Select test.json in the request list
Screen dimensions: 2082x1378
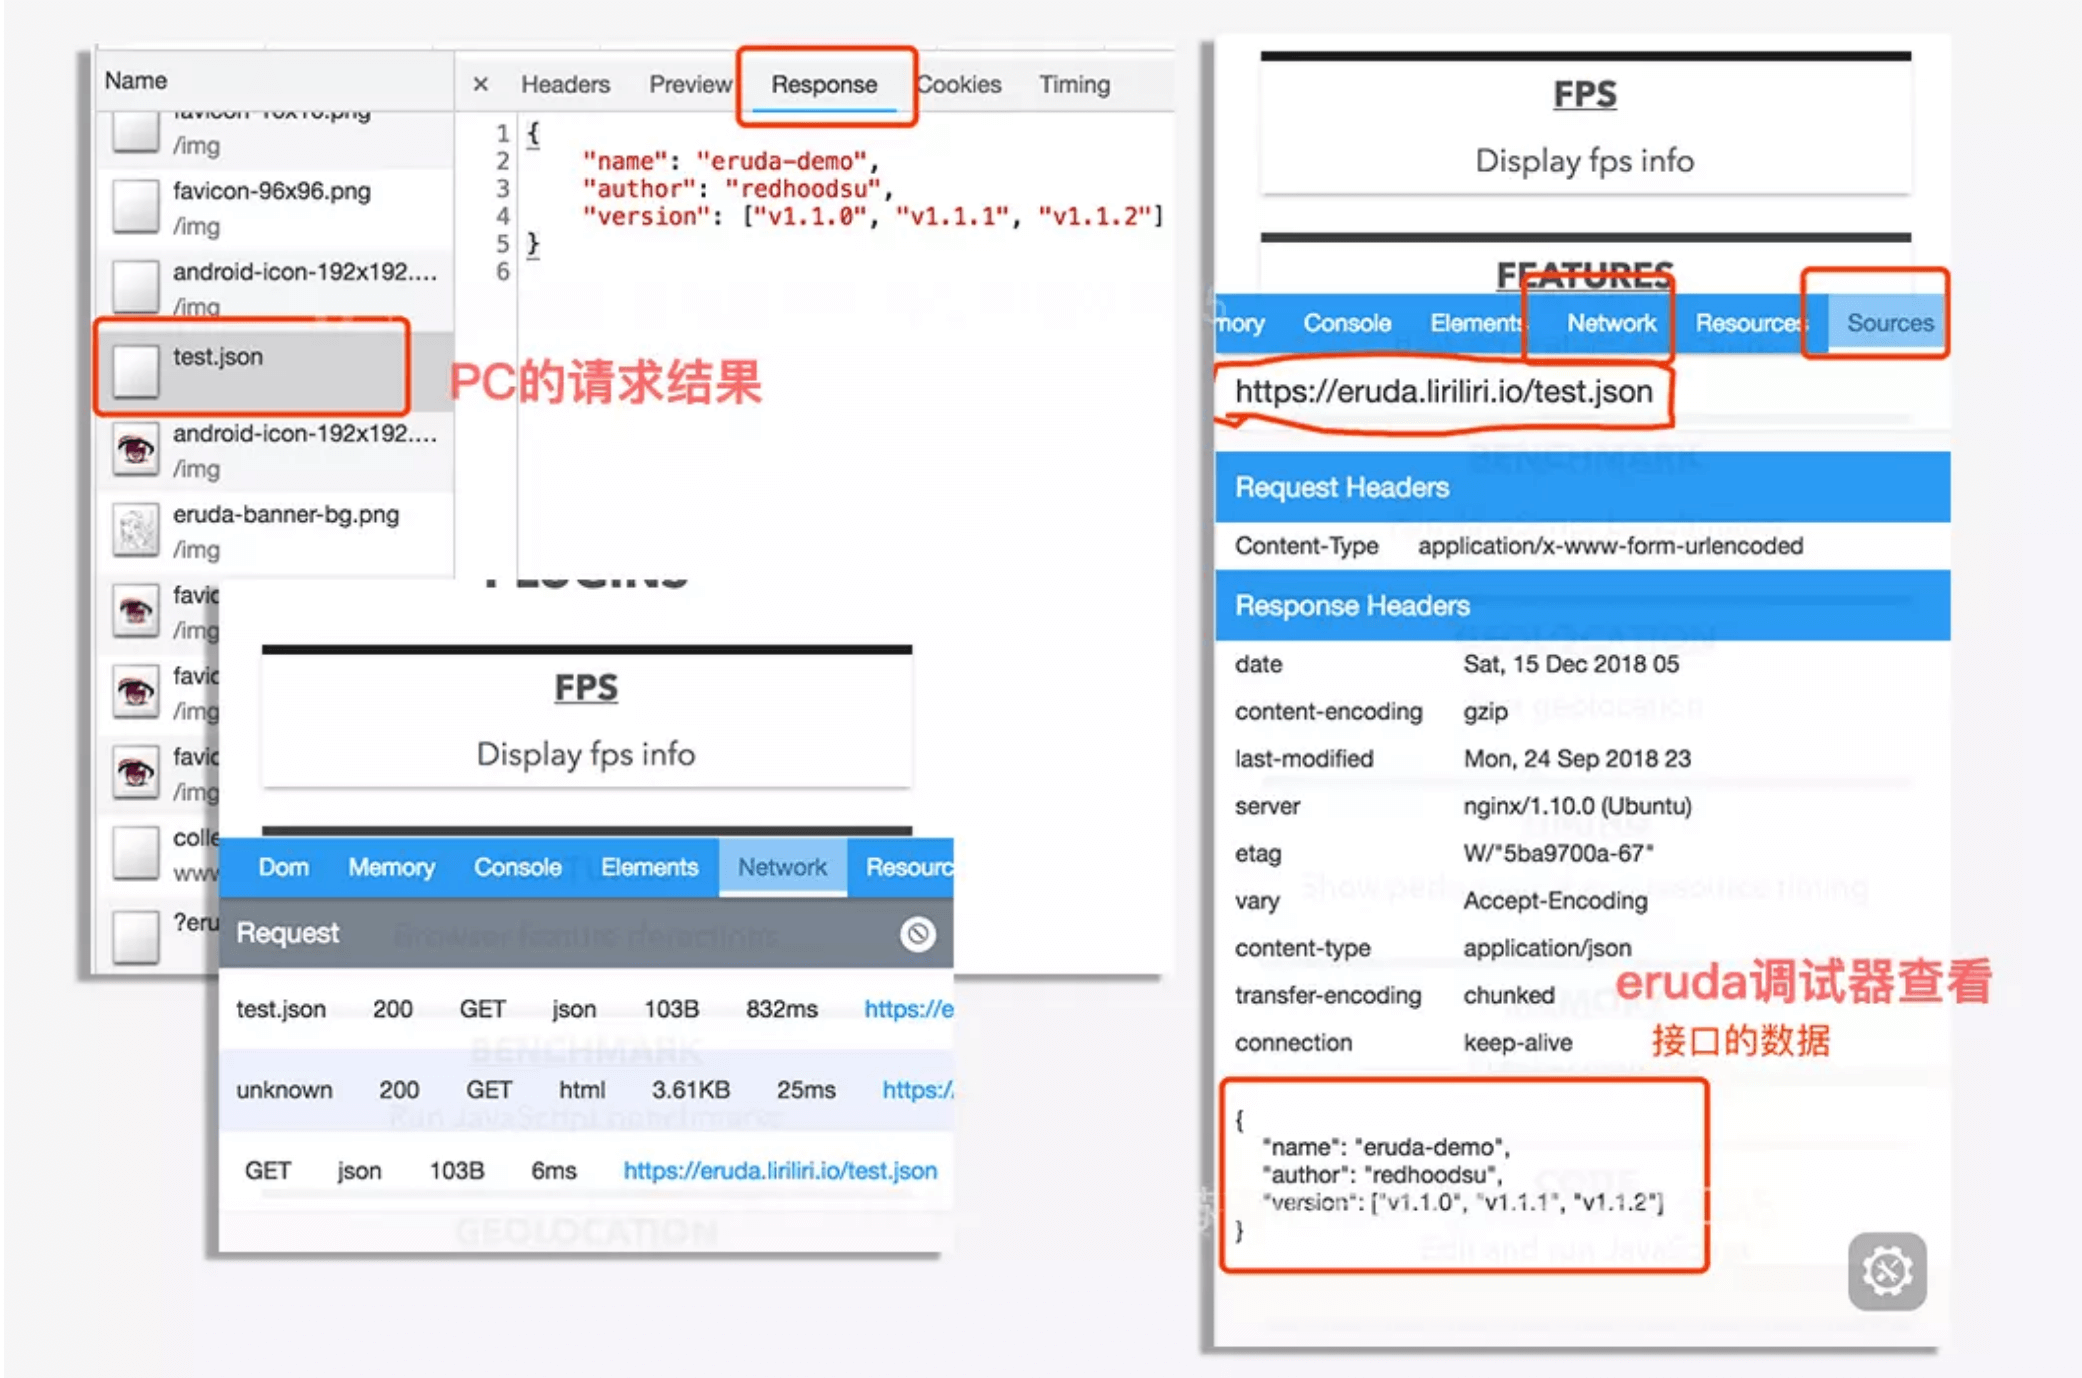[x=274, y=370]
